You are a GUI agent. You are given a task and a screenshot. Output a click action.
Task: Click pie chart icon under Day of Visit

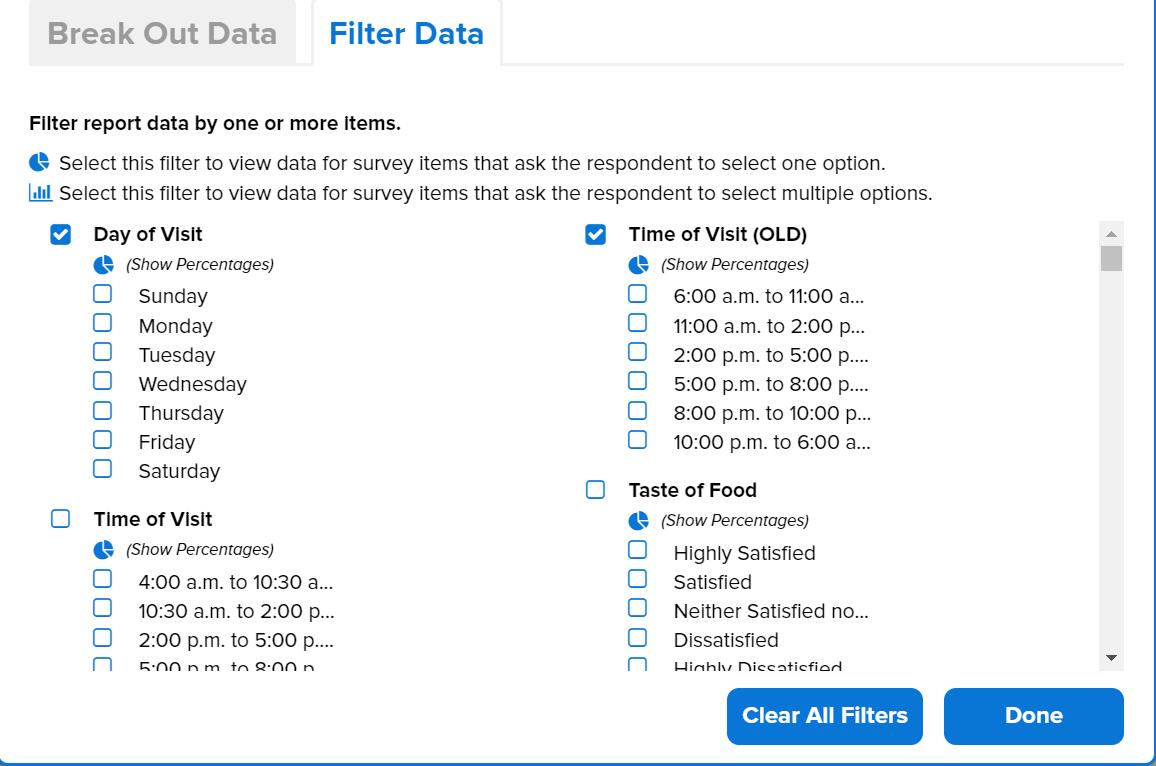pyautogui.click(x=104, y=265)
